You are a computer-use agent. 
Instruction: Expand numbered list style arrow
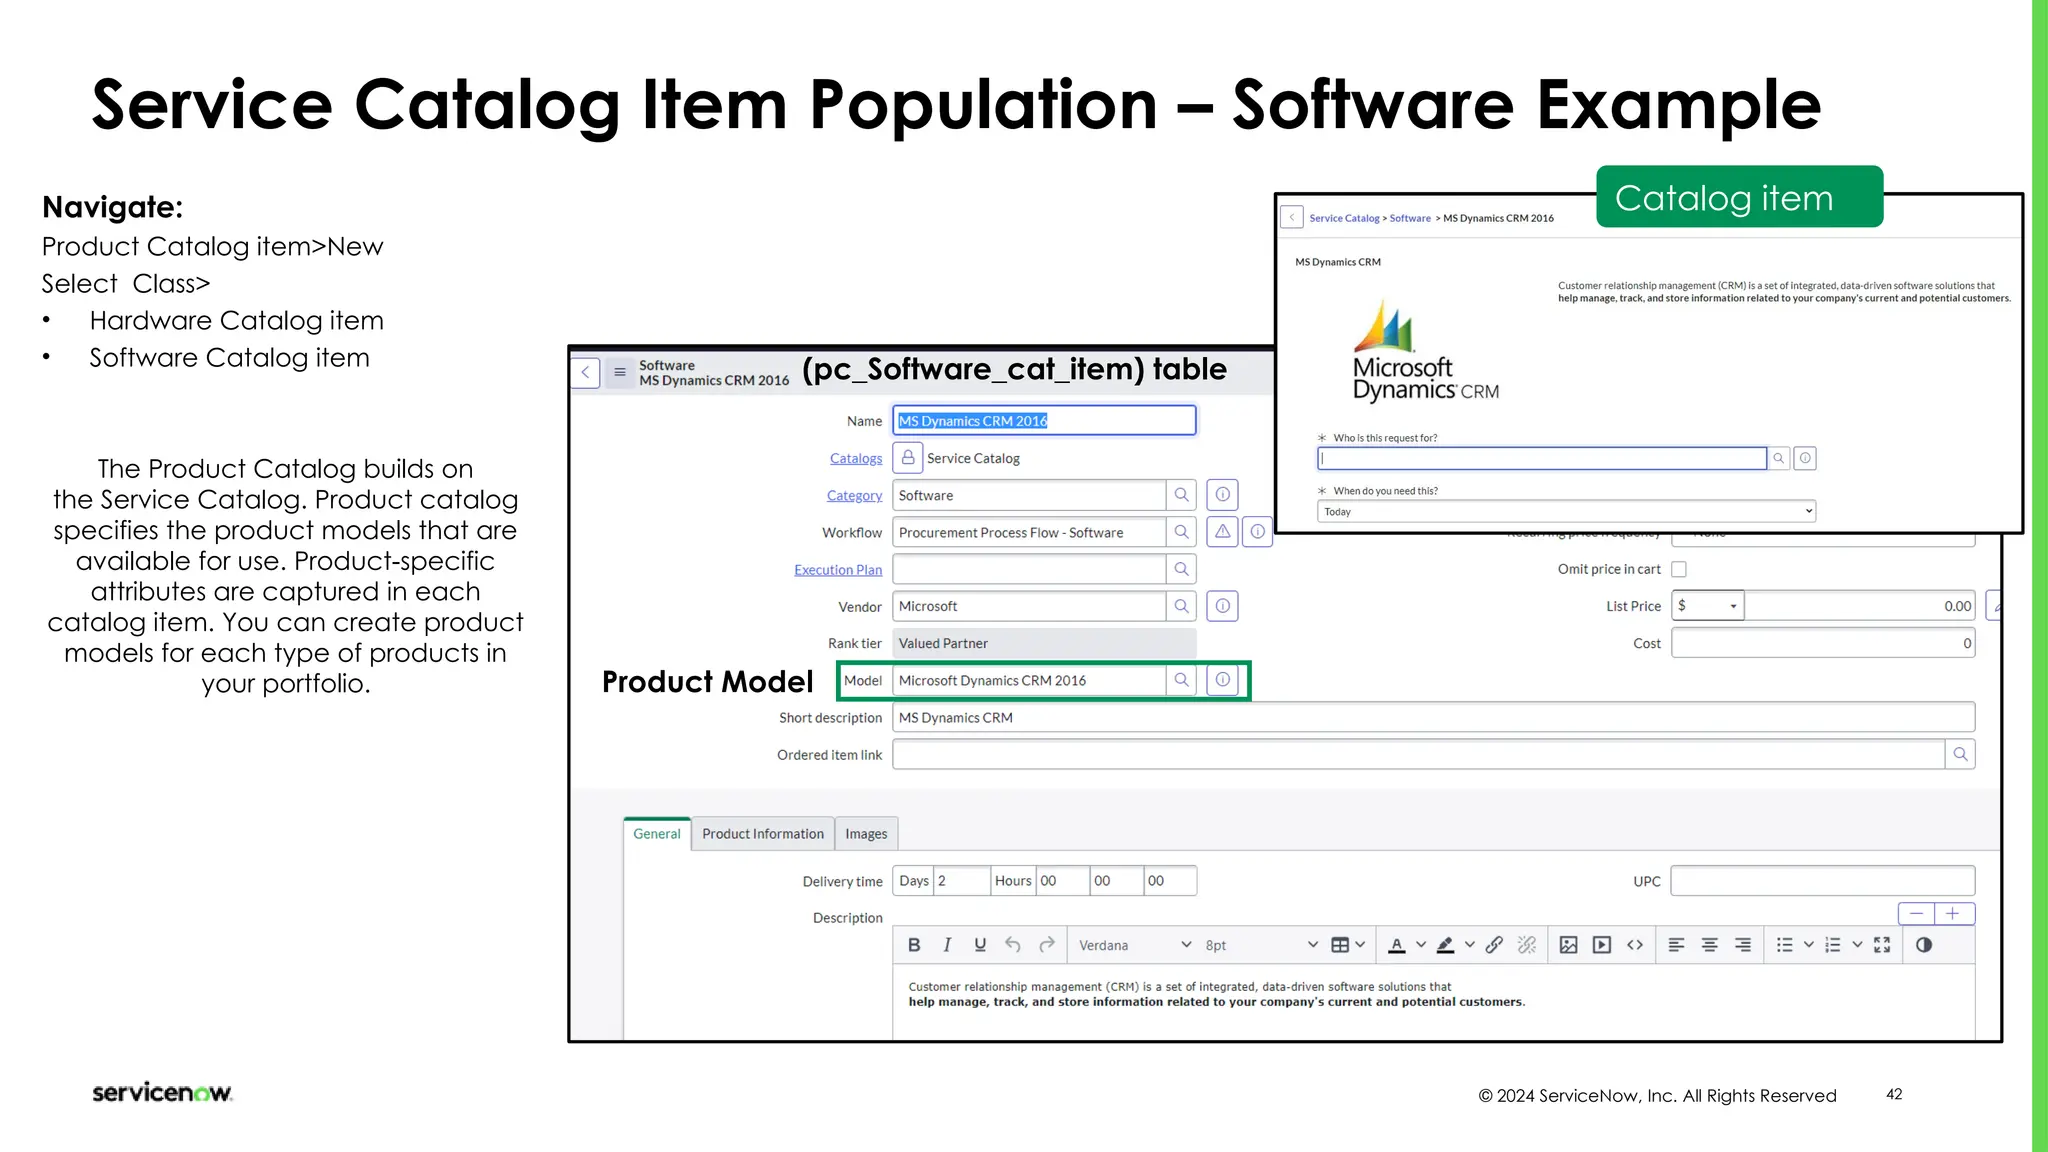point(1857,945)
